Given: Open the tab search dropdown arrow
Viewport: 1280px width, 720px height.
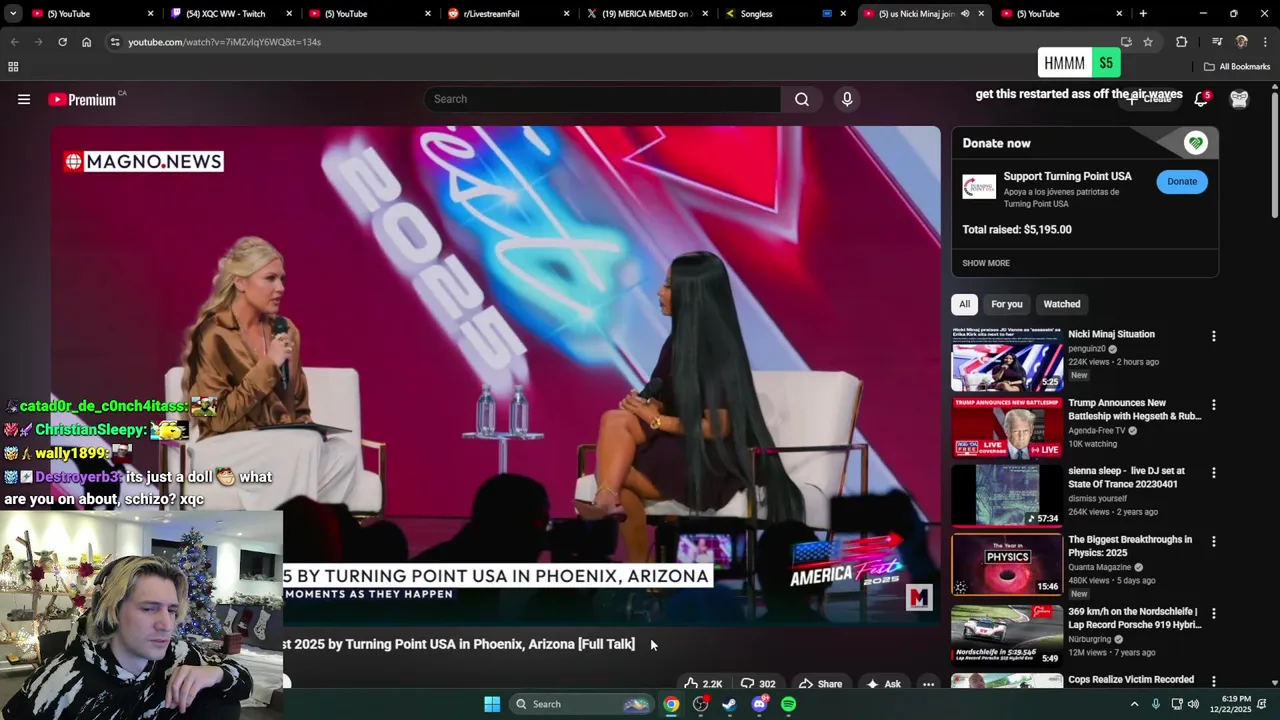Looking at the screenshot, I should (x=13, y=14).
